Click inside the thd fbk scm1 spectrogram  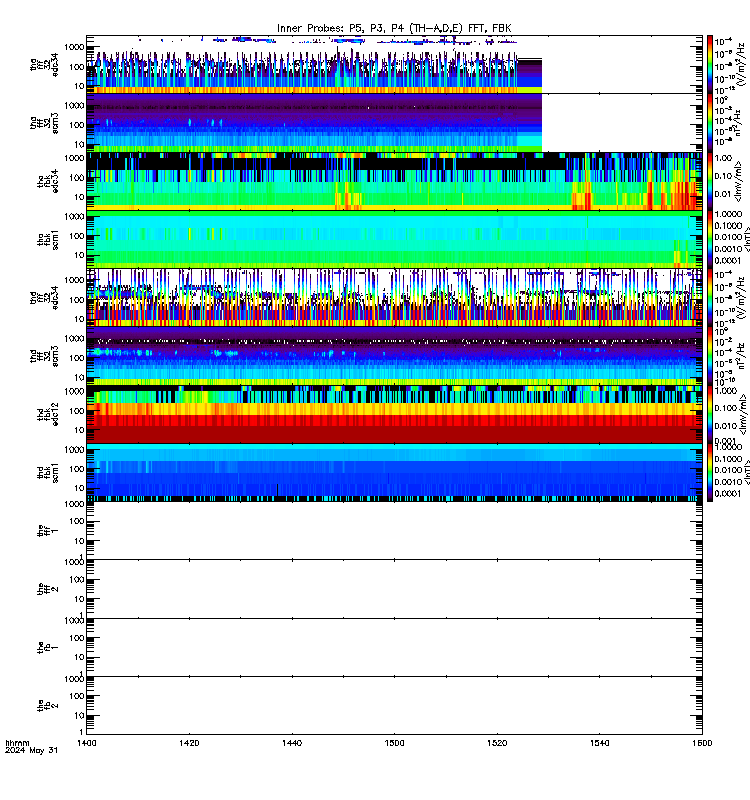point(394,472)
